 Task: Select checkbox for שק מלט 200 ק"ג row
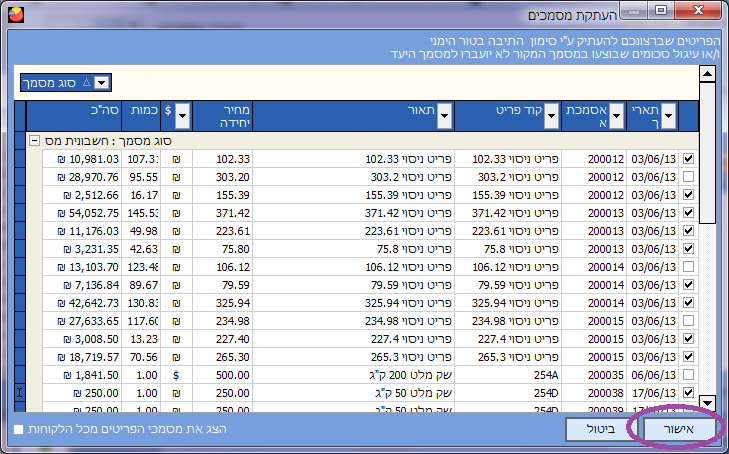[x=688, y=374]
